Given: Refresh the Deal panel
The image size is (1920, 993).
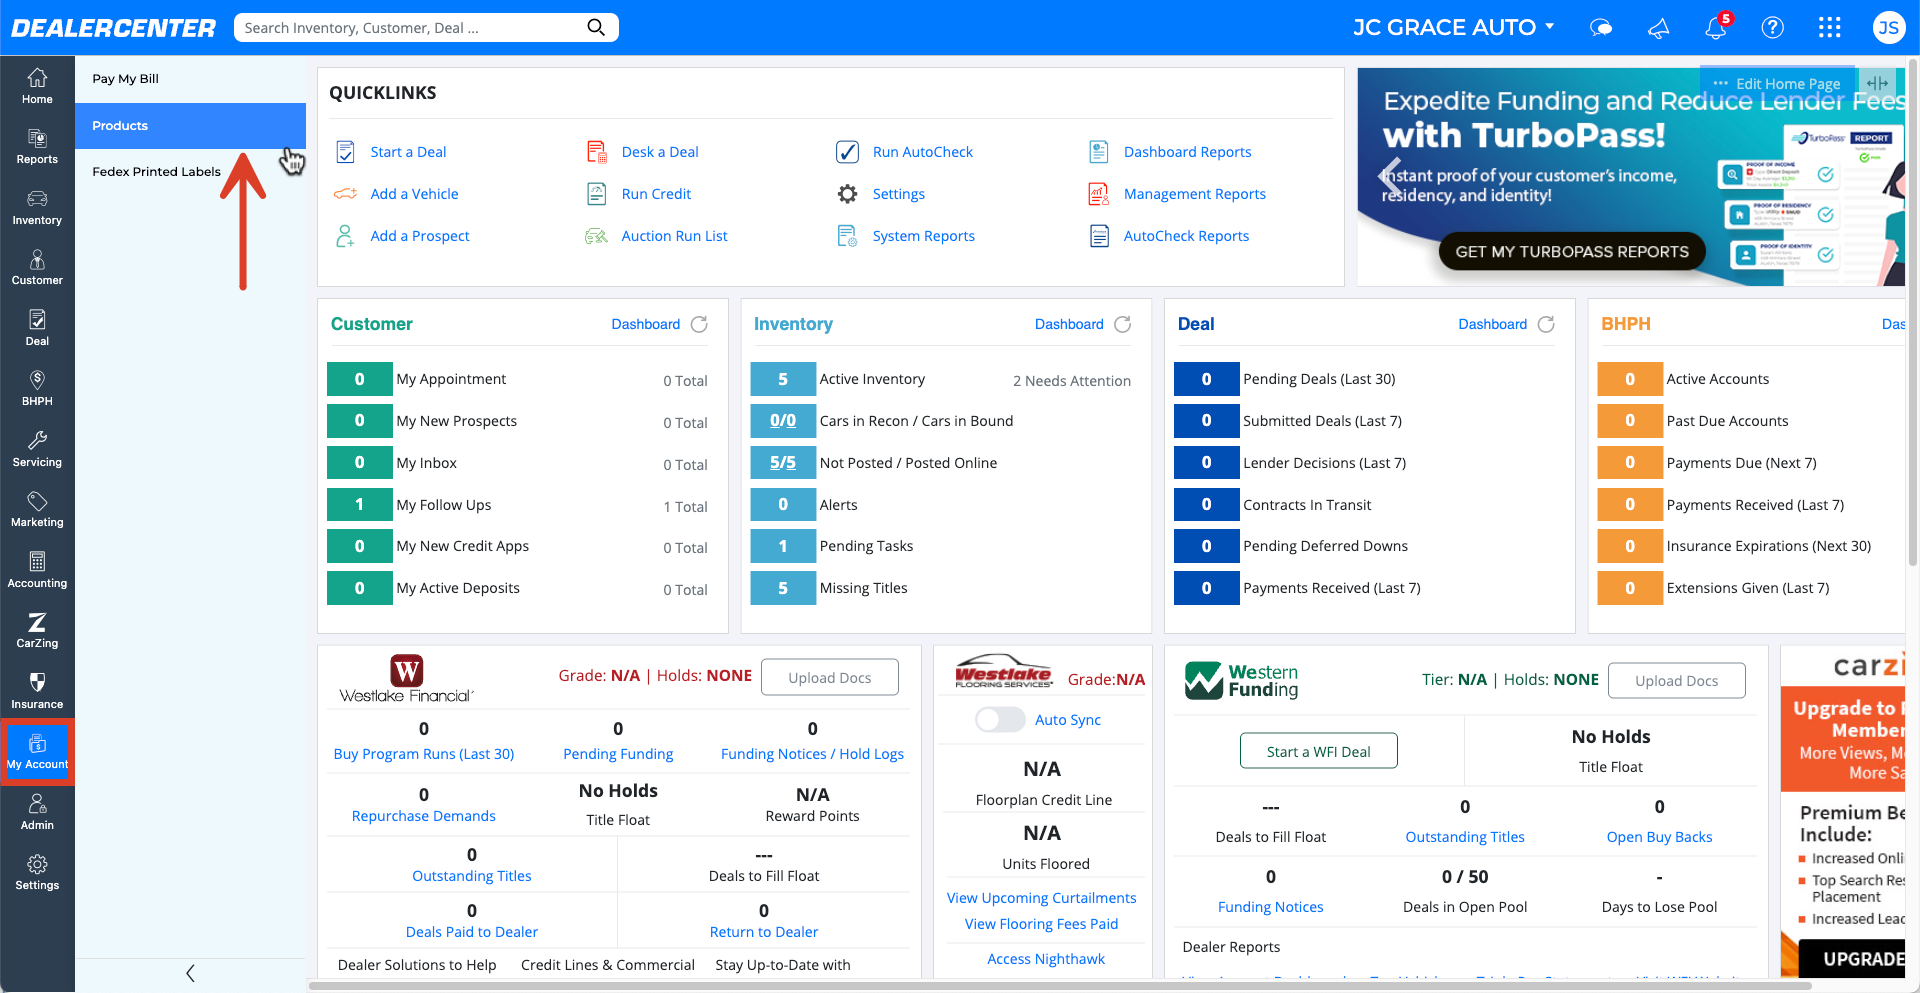Looking at the screenshot, I should (x=1546, y=324).
